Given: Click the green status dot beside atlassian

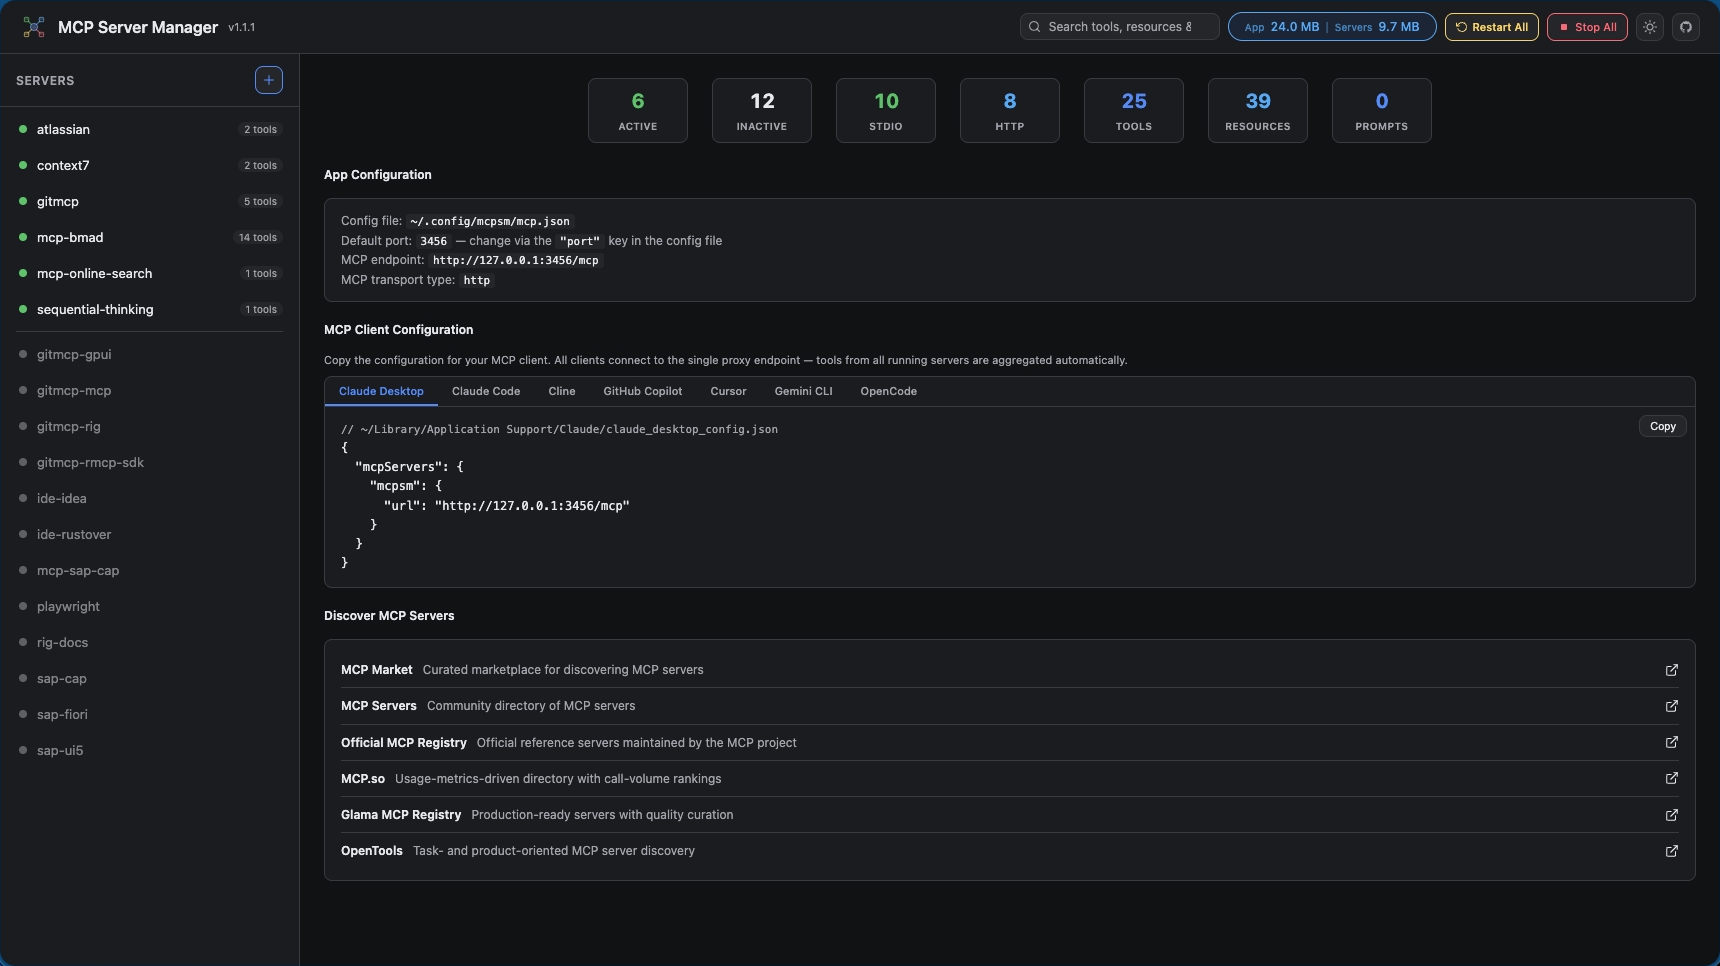Looking at the screenshot, I should tap(22, 129).
